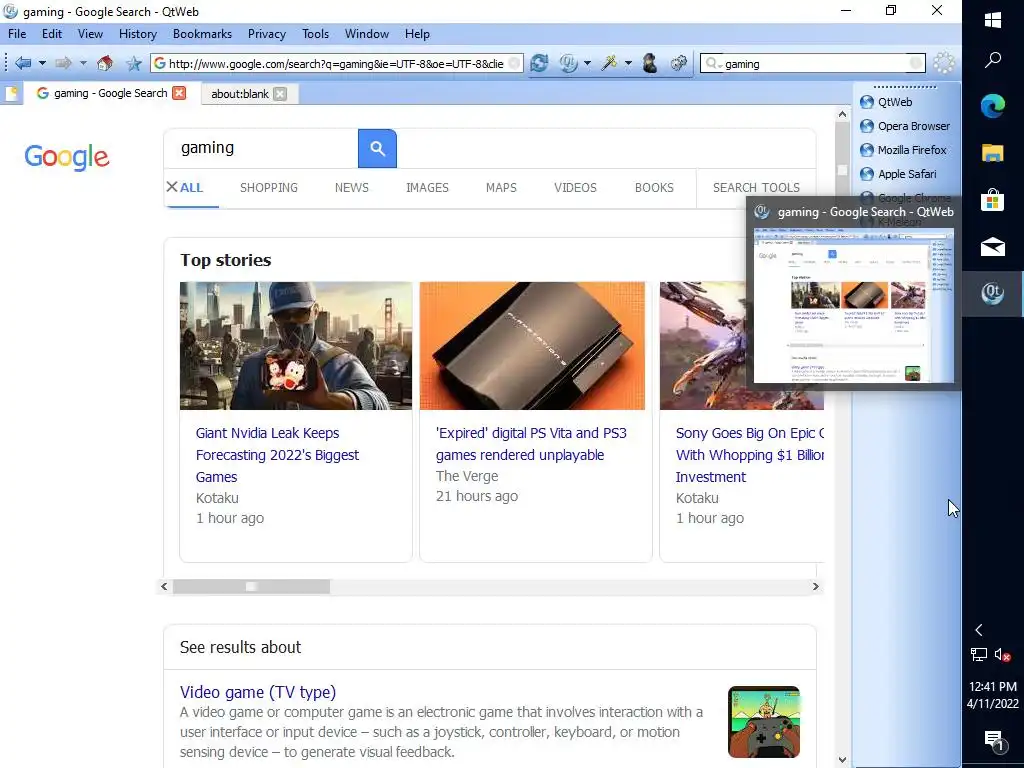Select the BOOKS search filter
This screenshot has width=1024, height=768.
coord(654,187)
